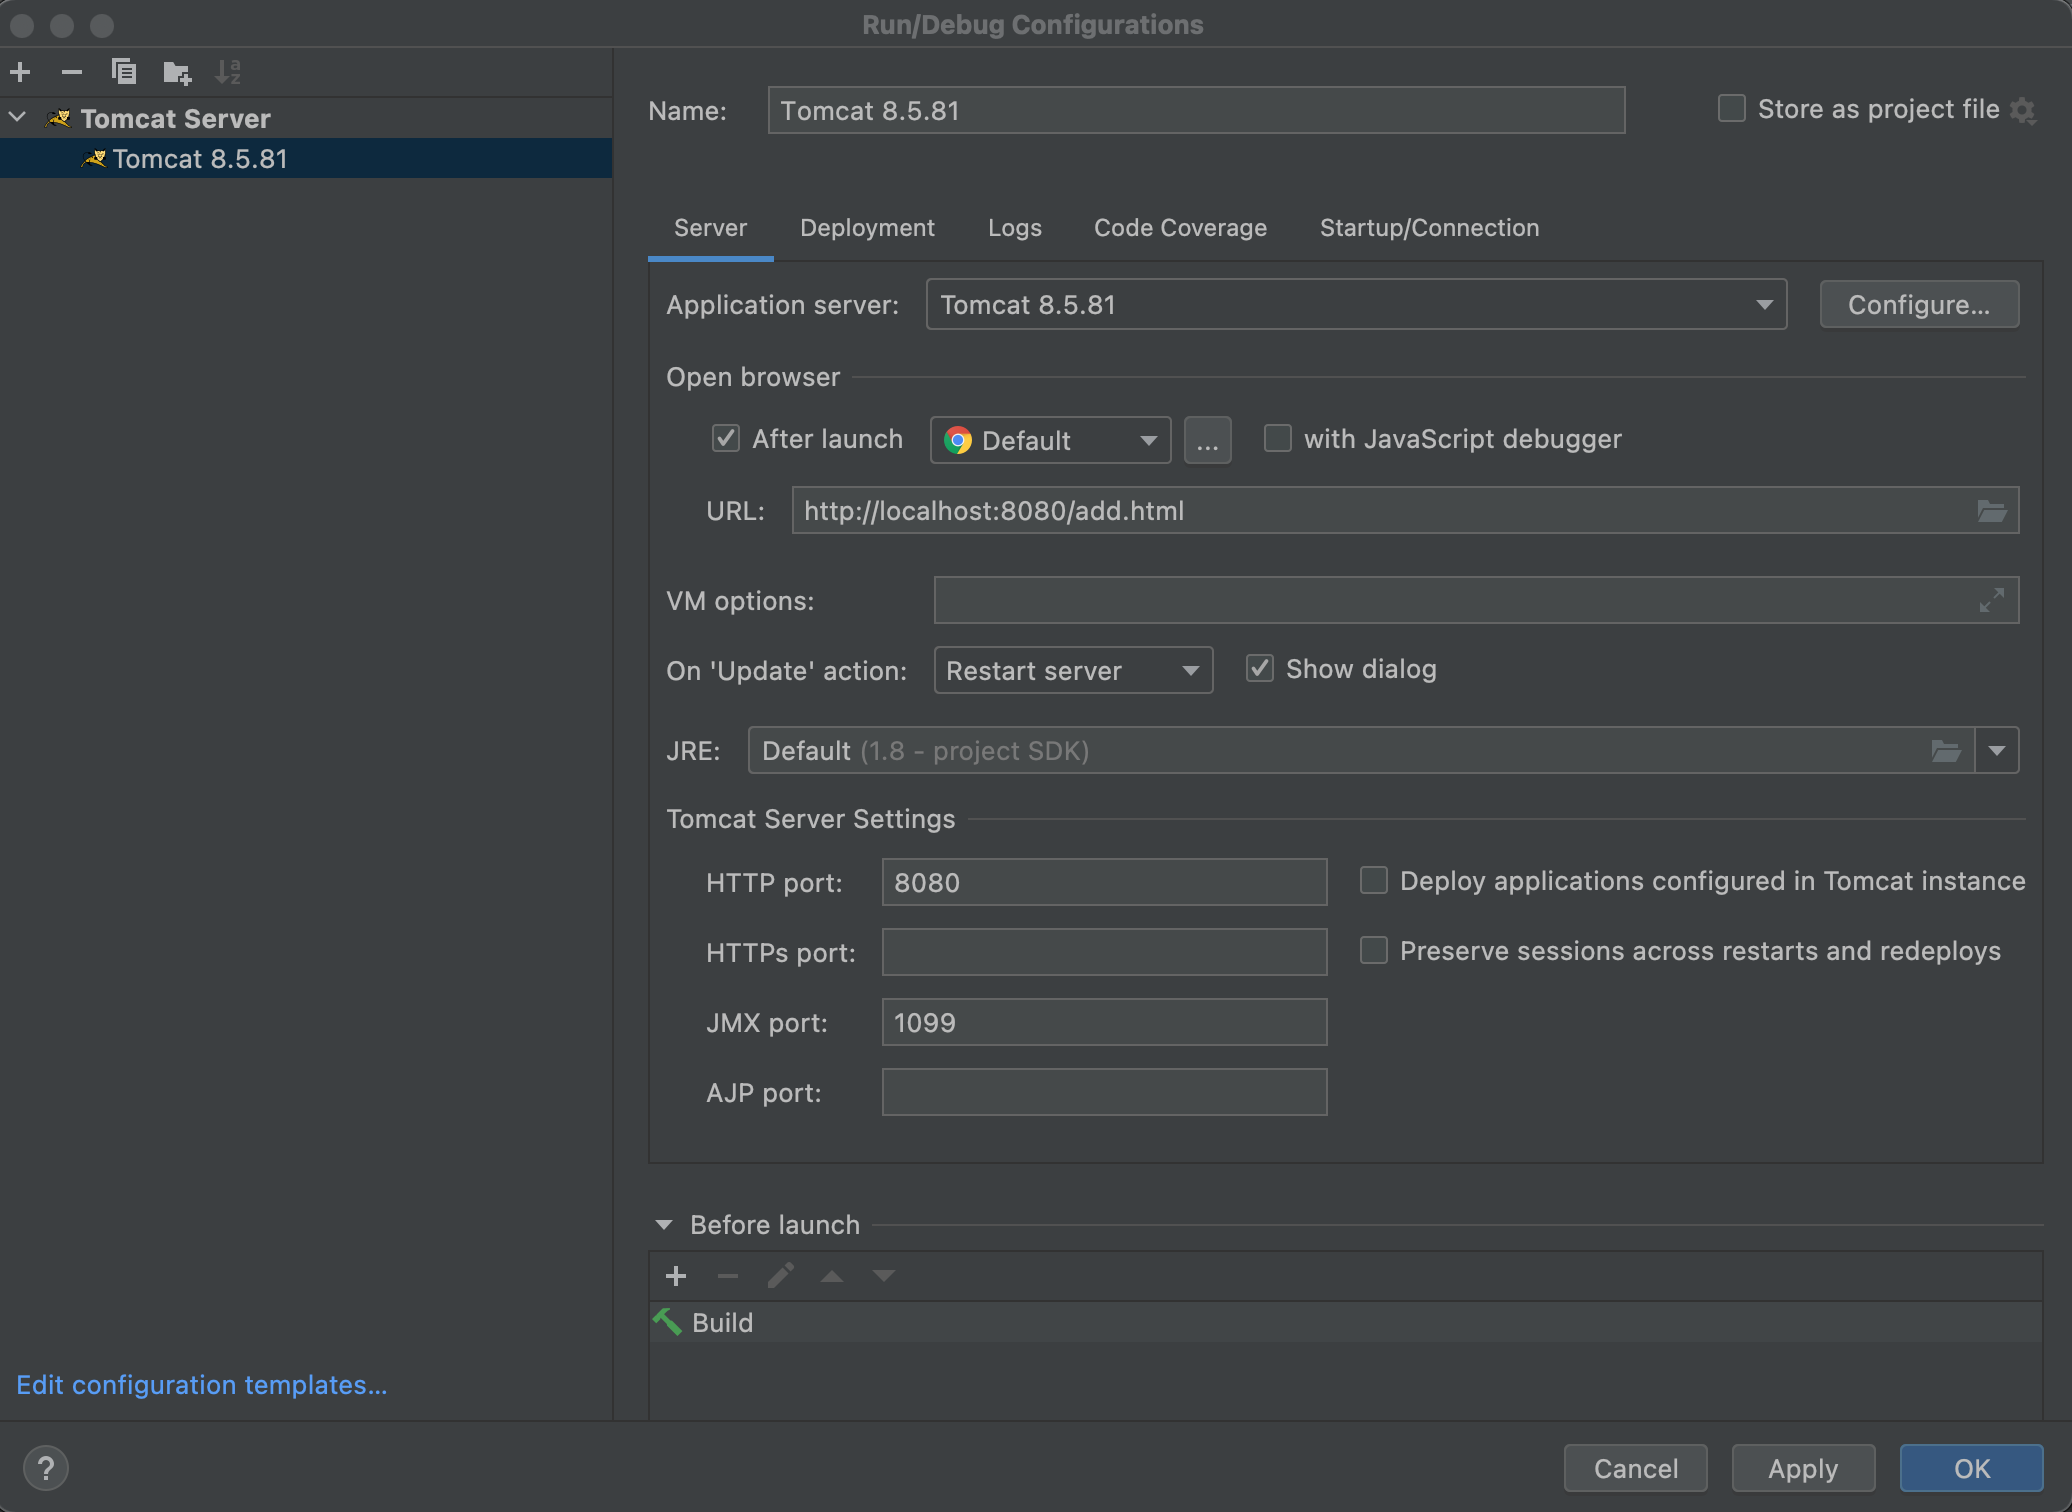Switch to Startup/Connection tab
The height and width of the screenshot is (1512, 2072).
(1429, 228)
